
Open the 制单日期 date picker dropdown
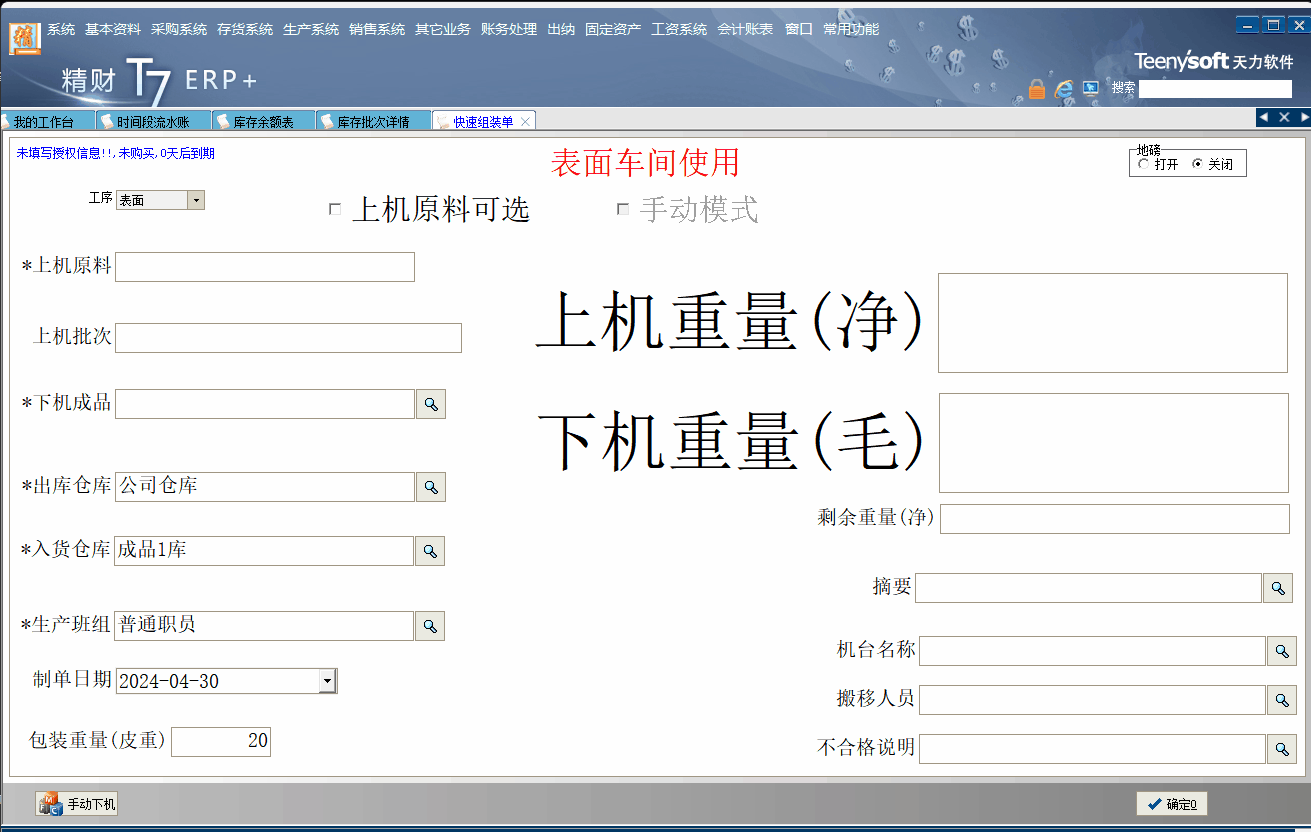point(327,681)
